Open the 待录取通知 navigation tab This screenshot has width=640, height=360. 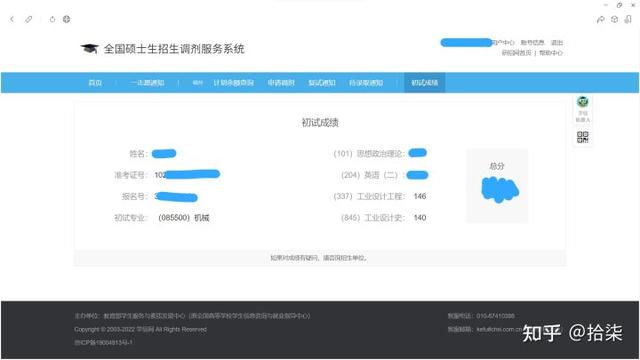pos(366,83)
